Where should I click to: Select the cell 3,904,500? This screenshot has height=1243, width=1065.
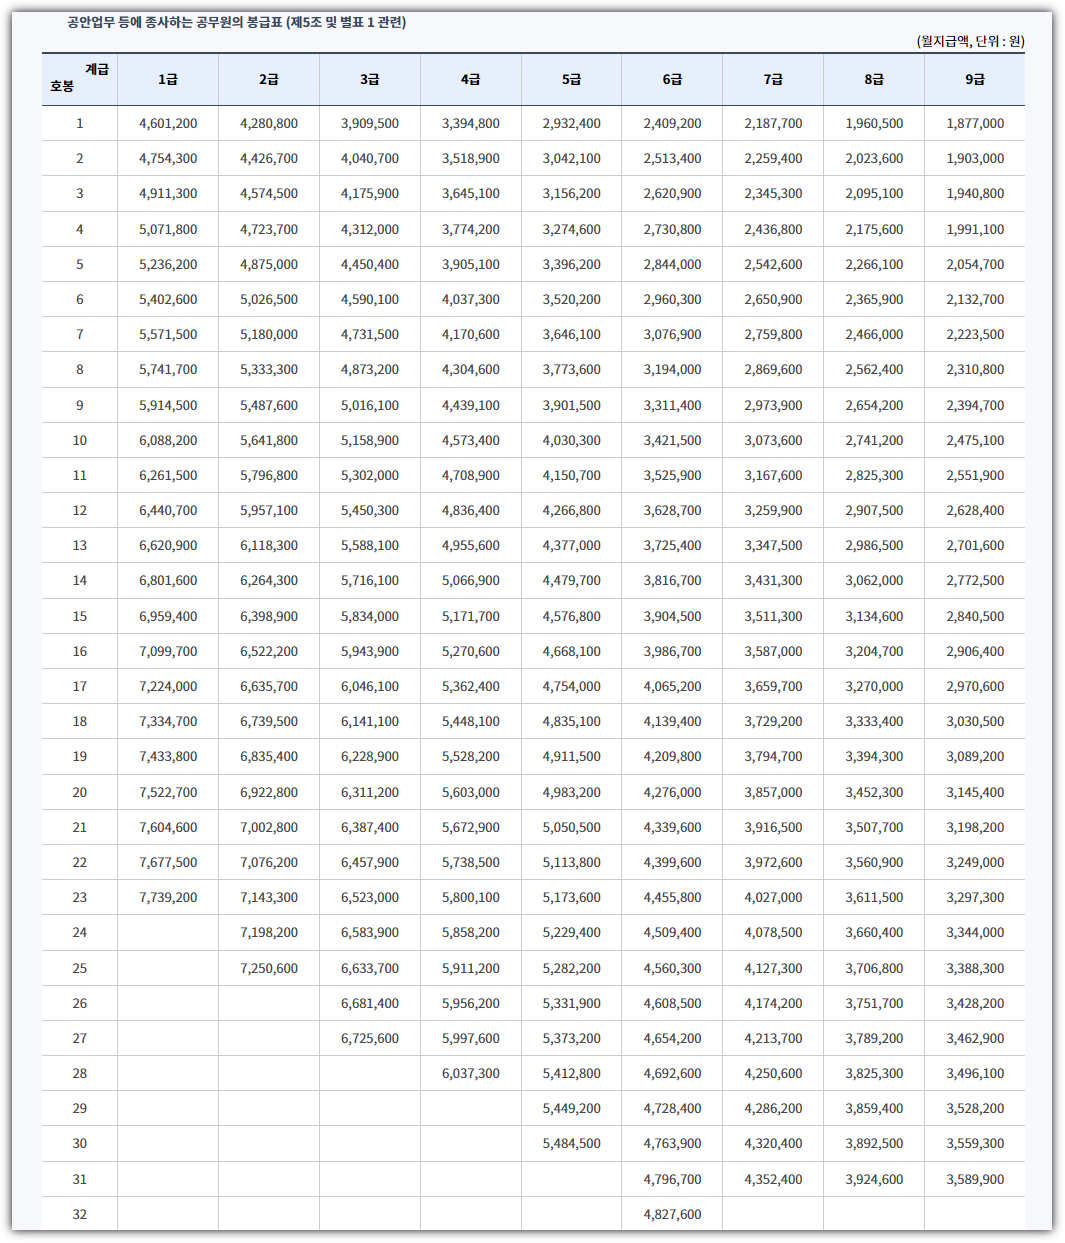pyautogui.click(x=672, y=617)
